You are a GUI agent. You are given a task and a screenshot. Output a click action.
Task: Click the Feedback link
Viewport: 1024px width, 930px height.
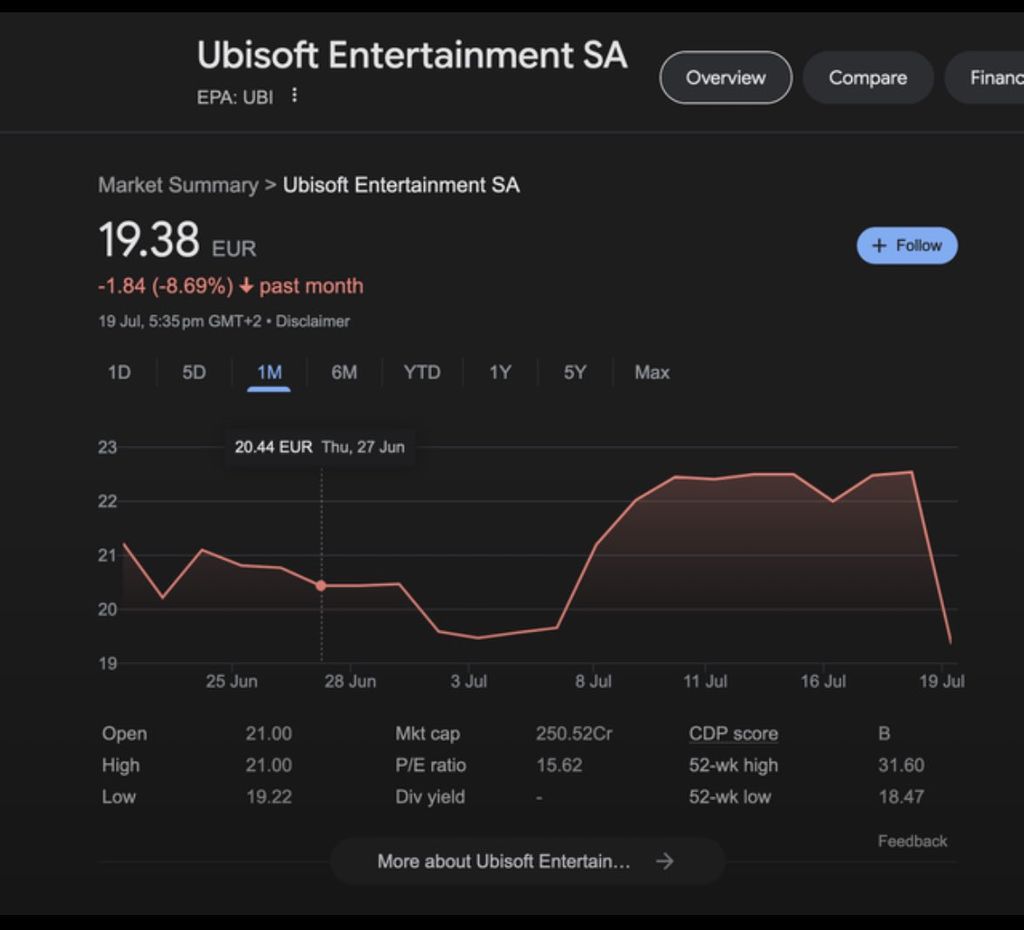(912, 841)
